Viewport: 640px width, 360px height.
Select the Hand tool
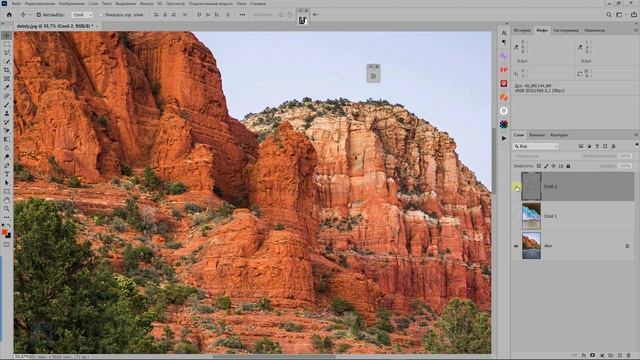[x=7, y=200]
